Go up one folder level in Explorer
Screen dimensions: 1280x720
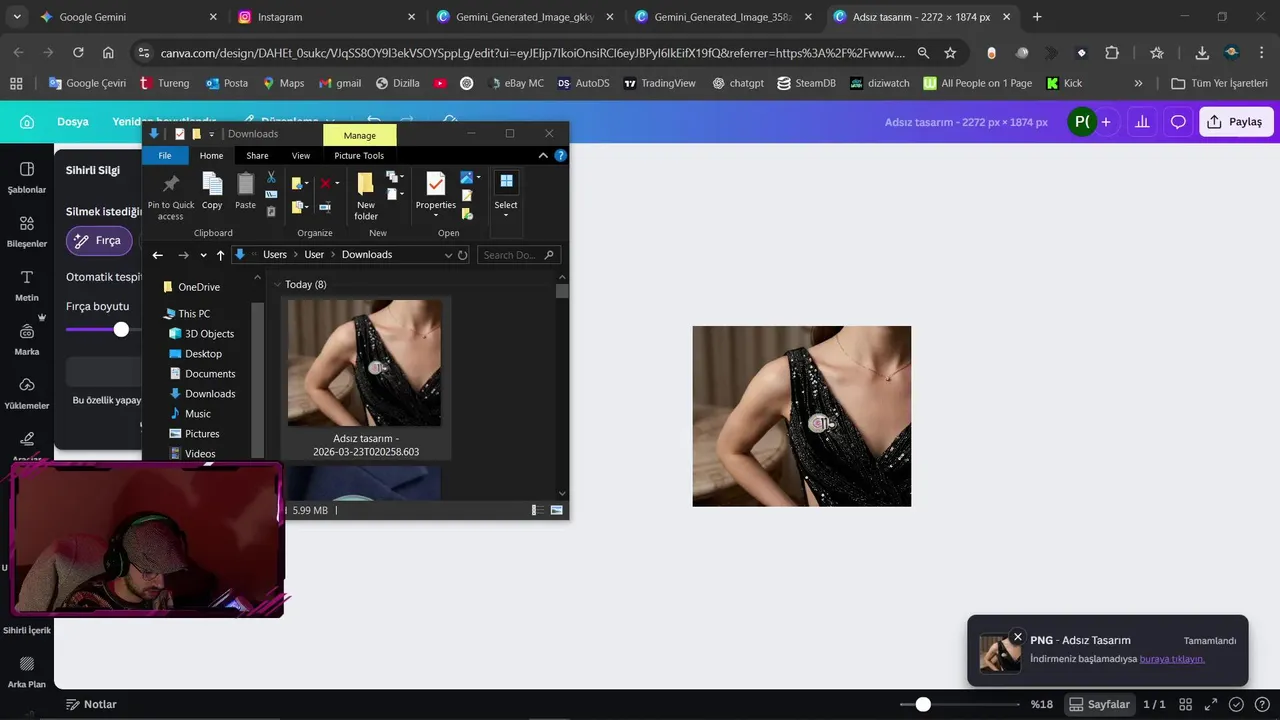221,255
